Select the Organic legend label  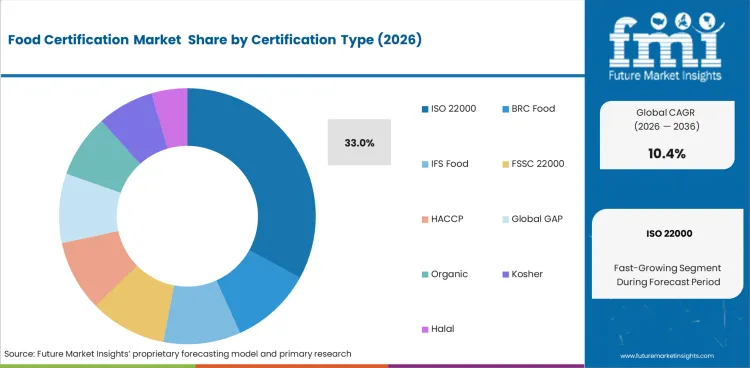coord(449,274)
